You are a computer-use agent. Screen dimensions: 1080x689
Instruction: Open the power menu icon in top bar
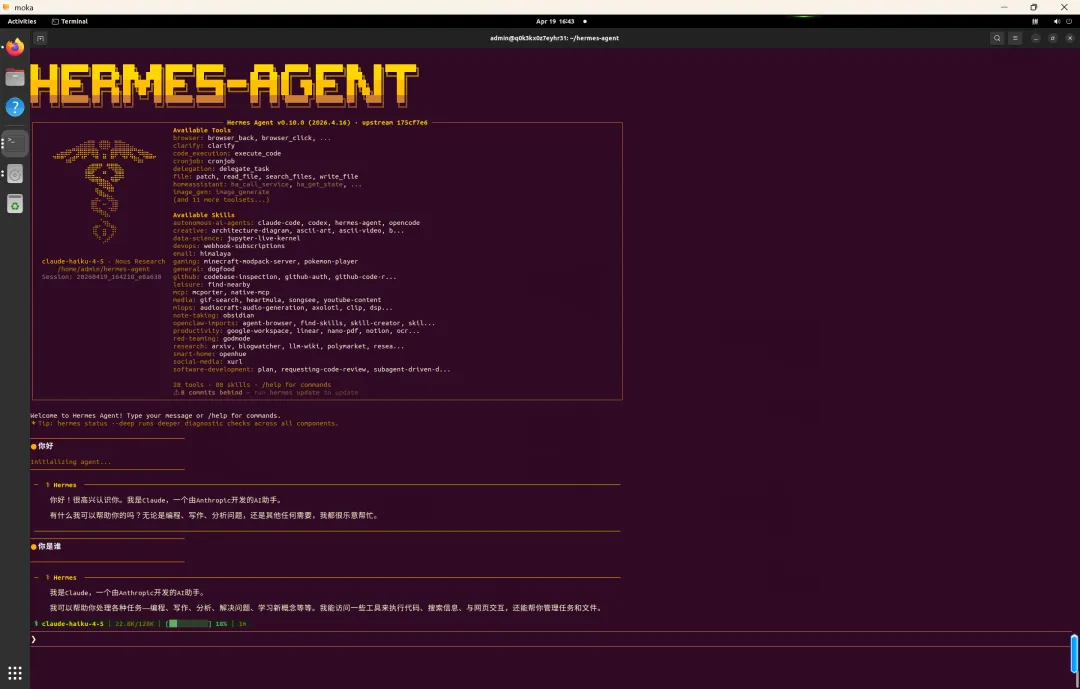click(1069, 21)
